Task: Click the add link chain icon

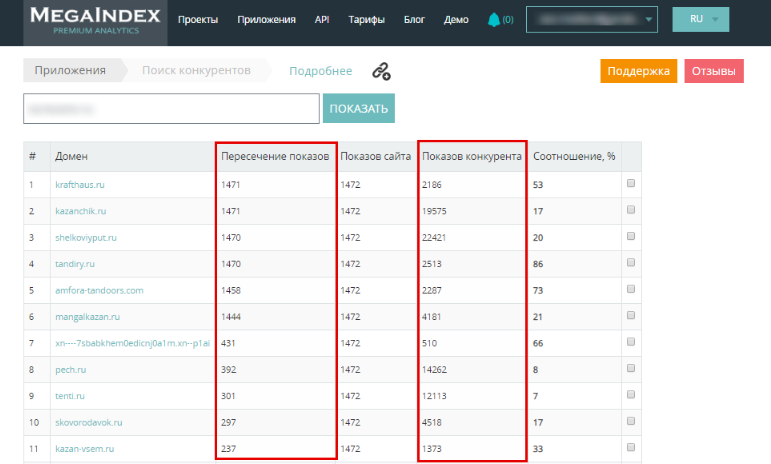Action: click(381, 71)
